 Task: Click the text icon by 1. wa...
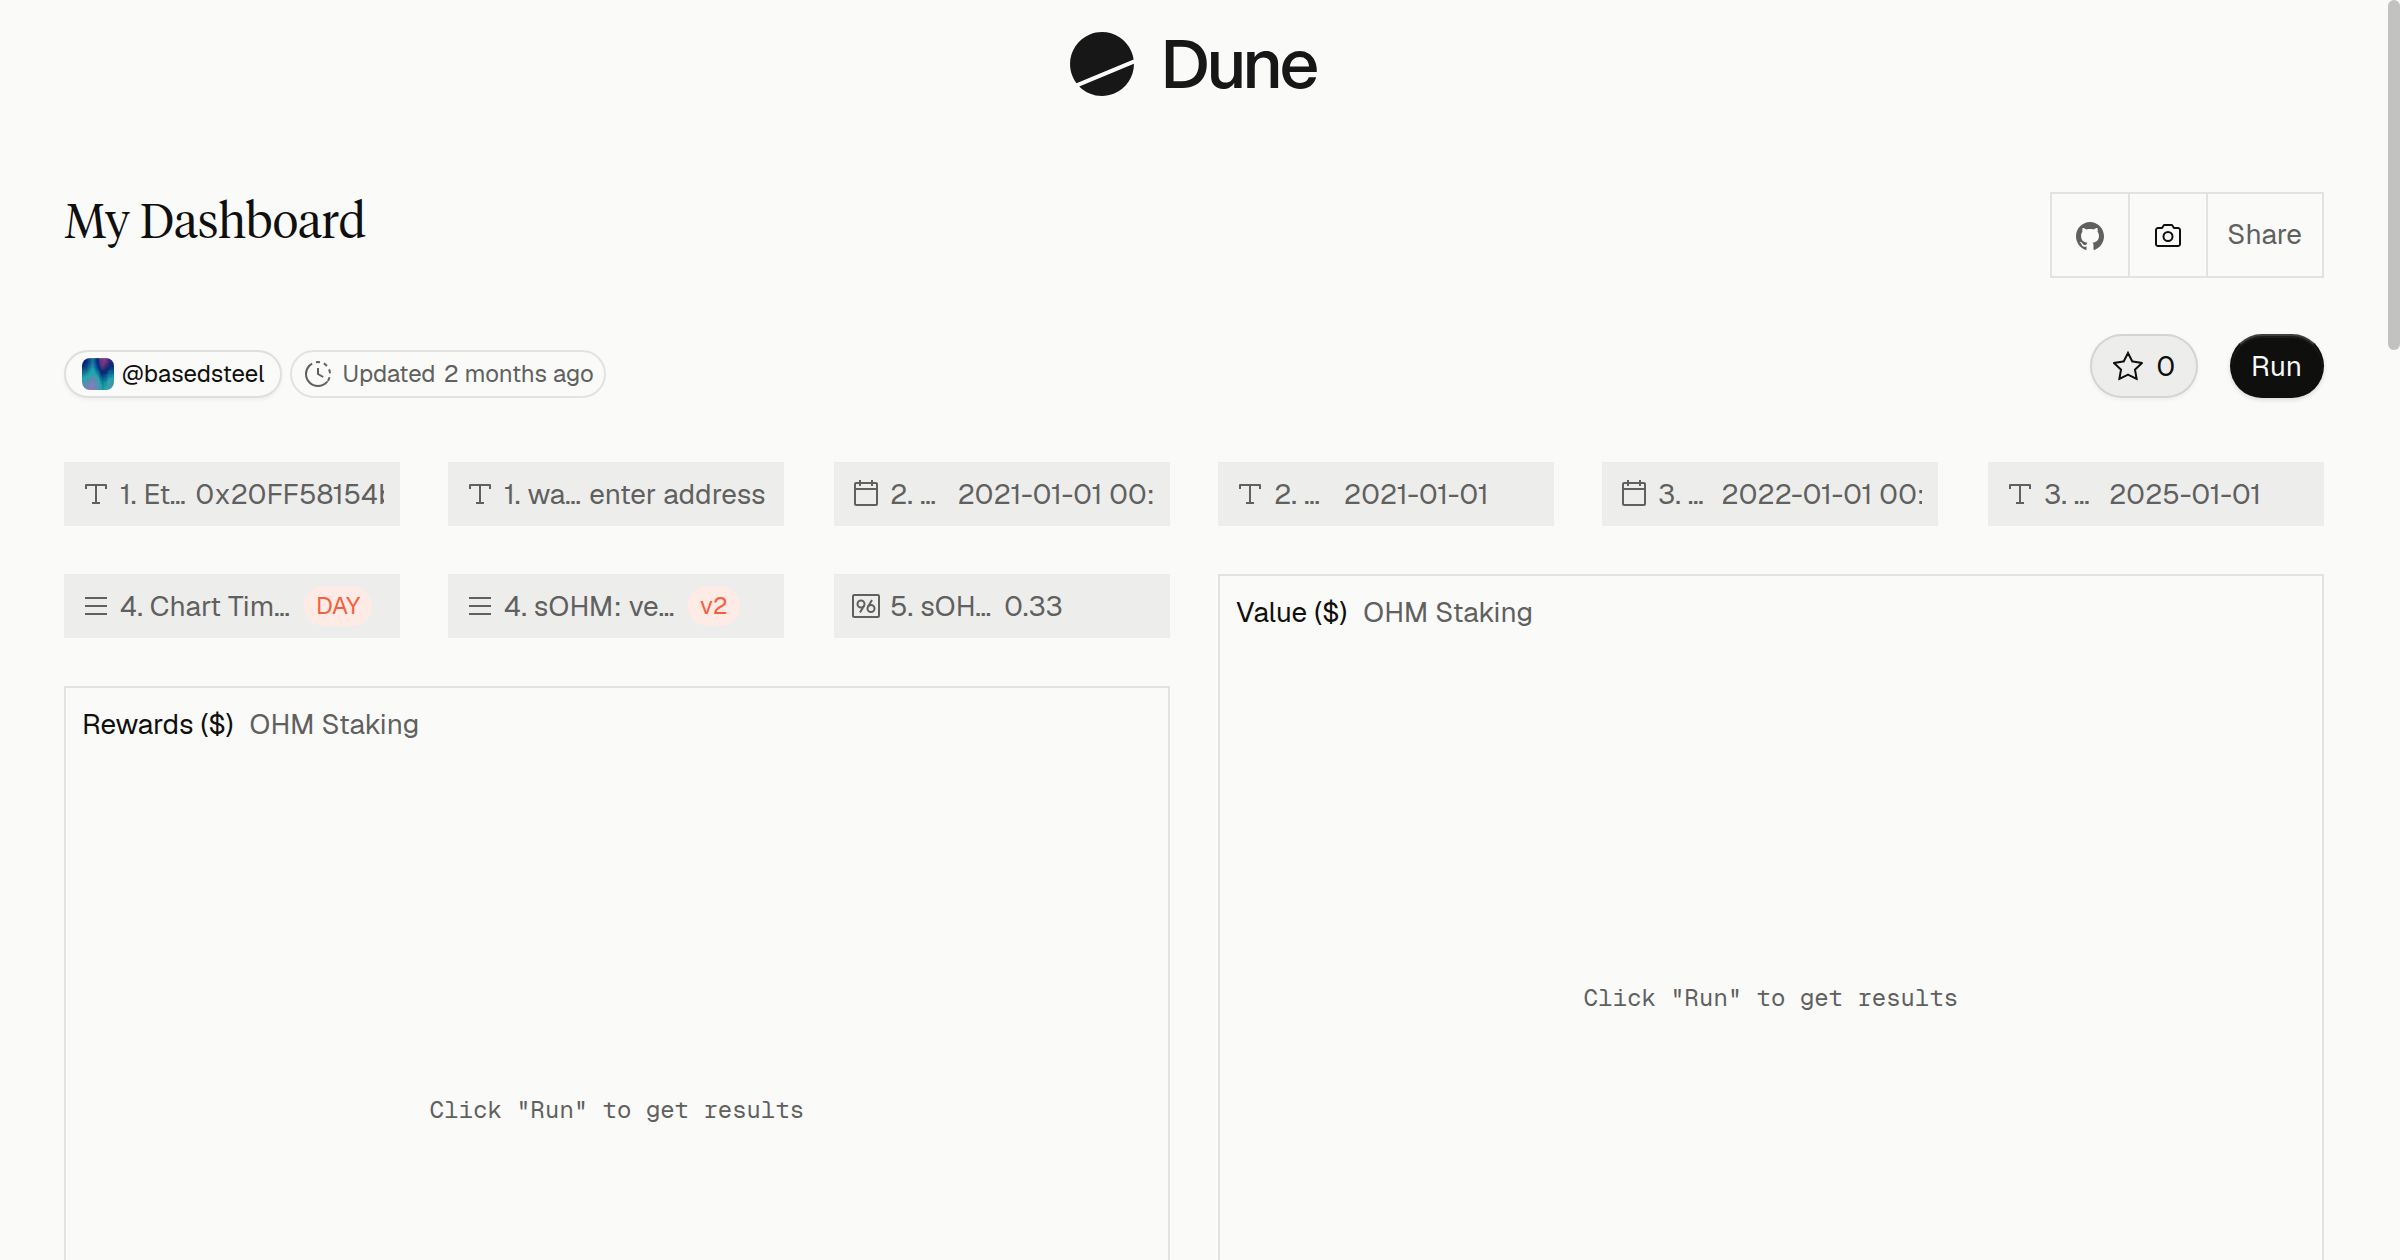(x=480, y=494)
